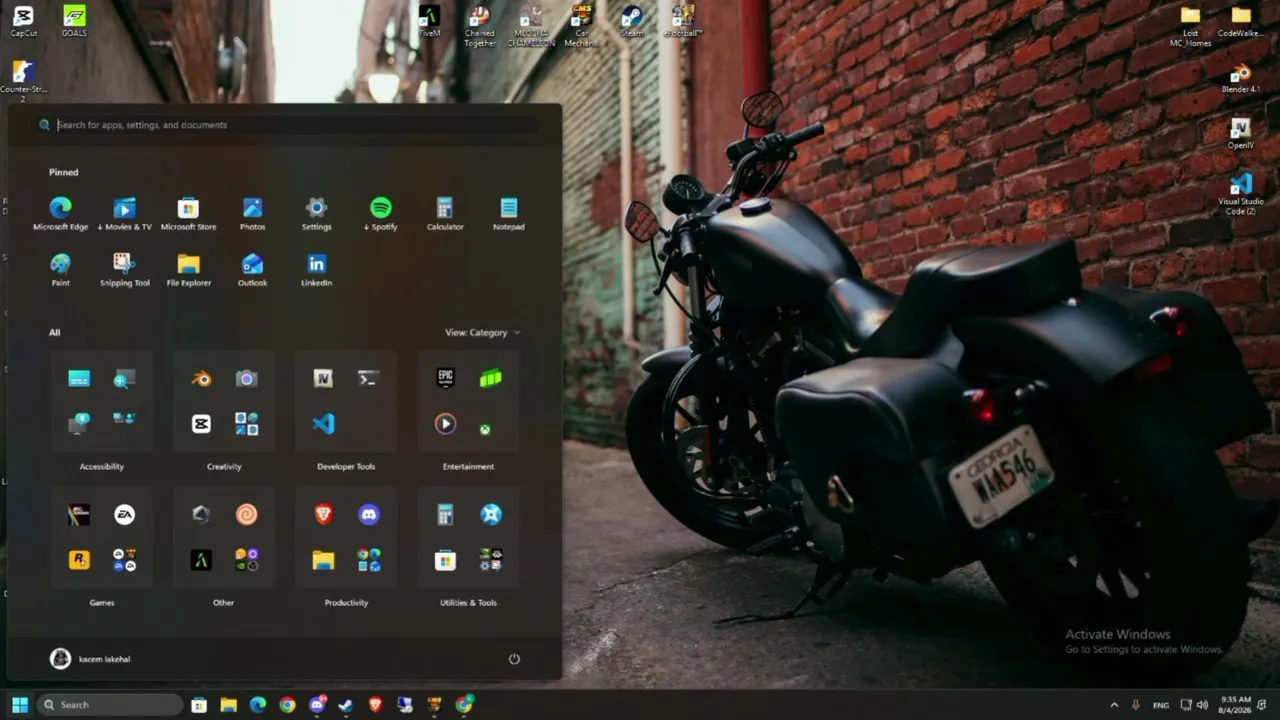Open the pinned Snipping Tool

[x=124, y=270]
